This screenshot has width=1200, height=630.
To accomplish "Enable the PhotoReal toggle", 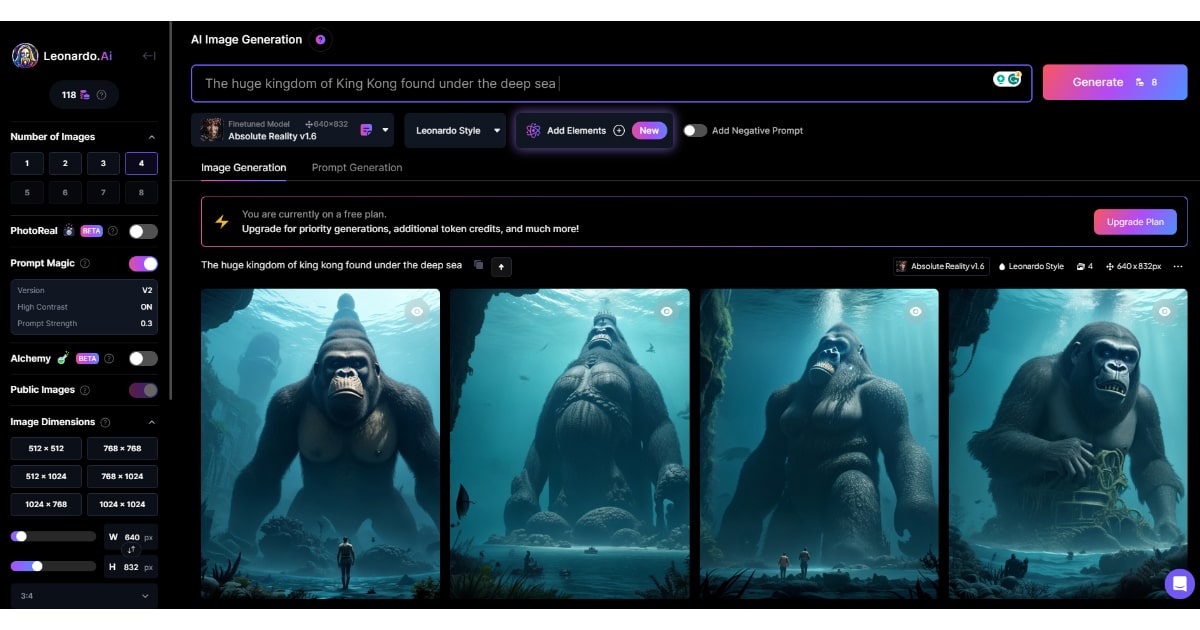I will pyautogui.click(x=143, y=231).
